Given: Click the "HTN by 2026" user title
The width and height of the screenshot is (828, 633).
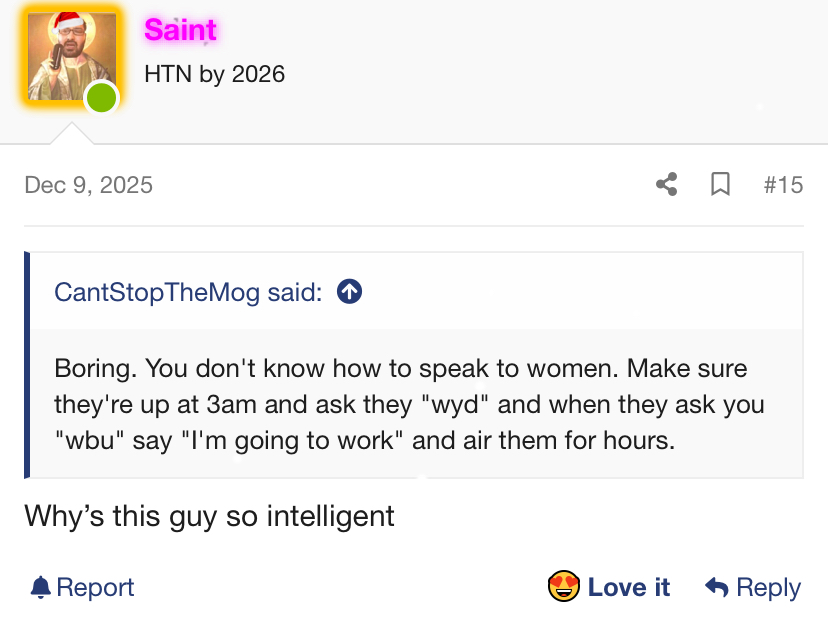Looking at the screenshot, I should [214, 74].
